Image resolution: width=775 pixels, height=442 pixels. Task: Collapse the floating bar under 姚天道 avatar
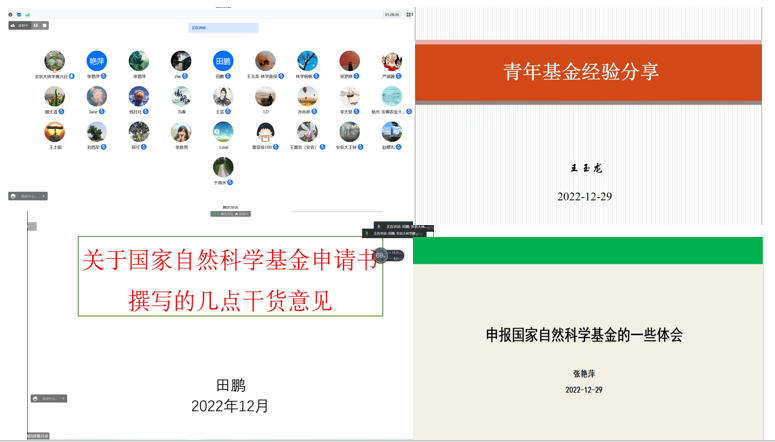pyautogui.click(x=44, y=196)
